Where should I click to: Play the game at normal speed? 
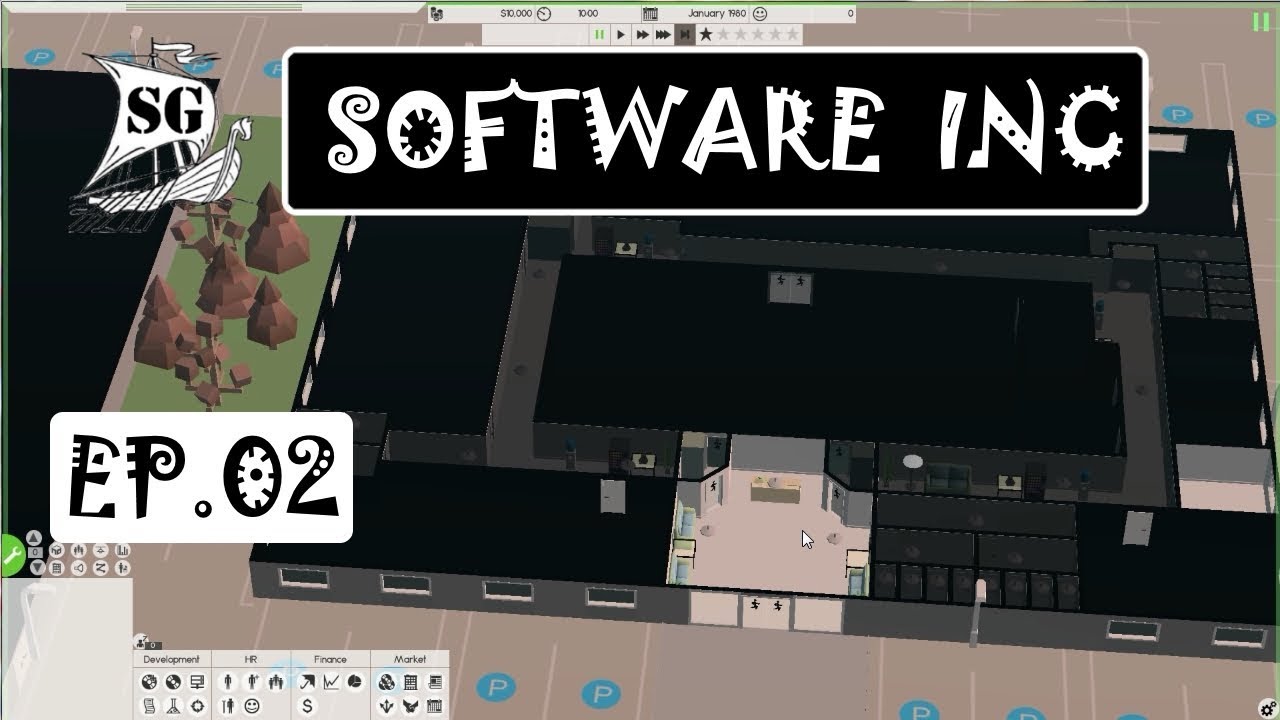point(621,34)
